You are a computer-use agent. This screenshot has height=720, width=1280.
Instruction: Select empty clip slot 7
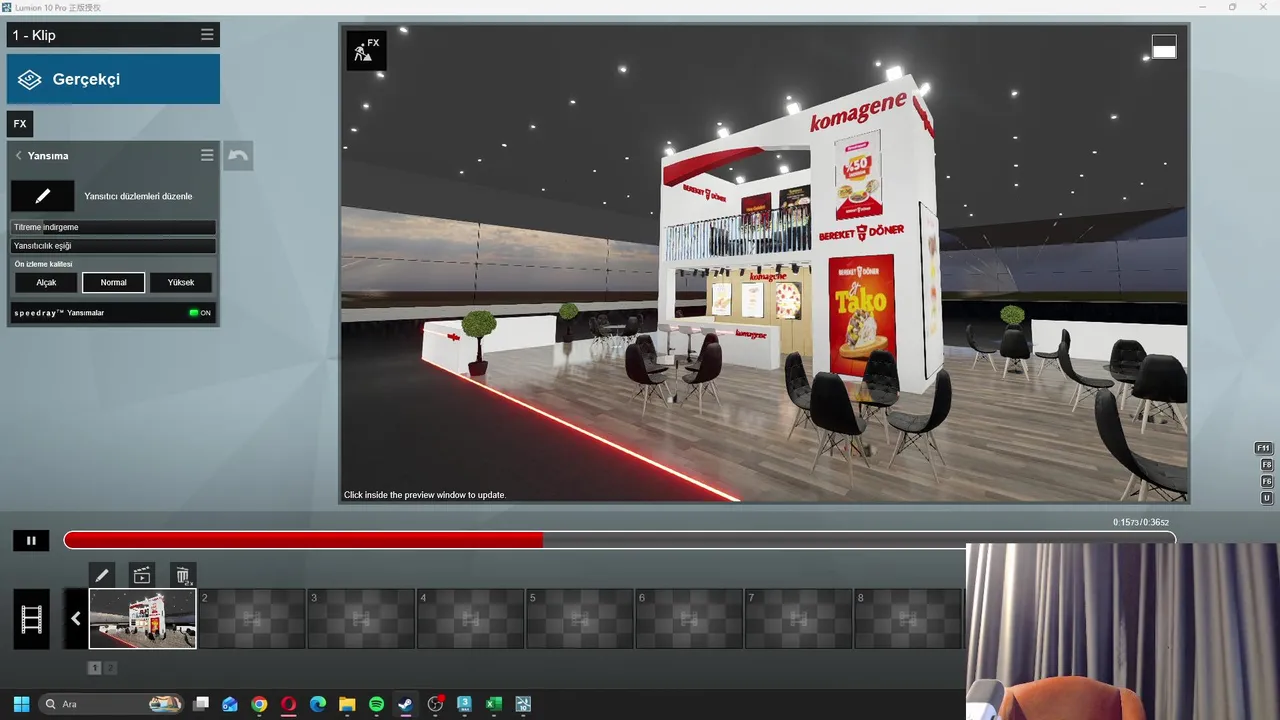tap(798, 619)
